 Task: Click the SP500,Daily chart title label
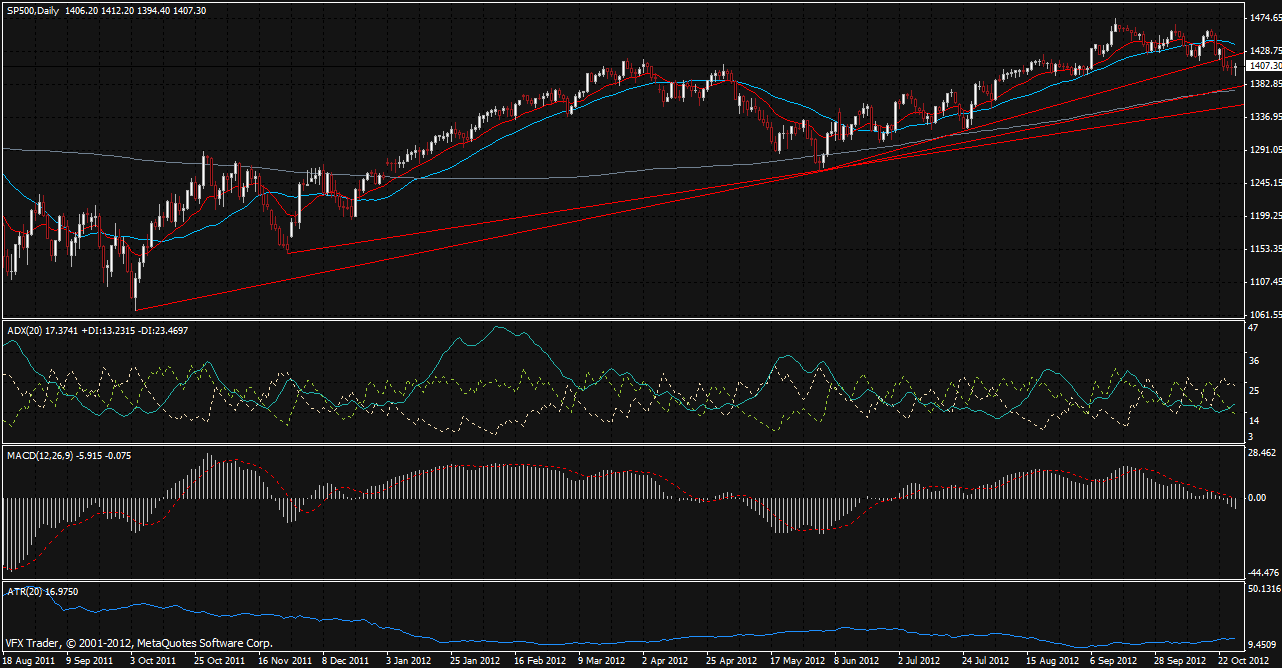(x=31, y=8)
